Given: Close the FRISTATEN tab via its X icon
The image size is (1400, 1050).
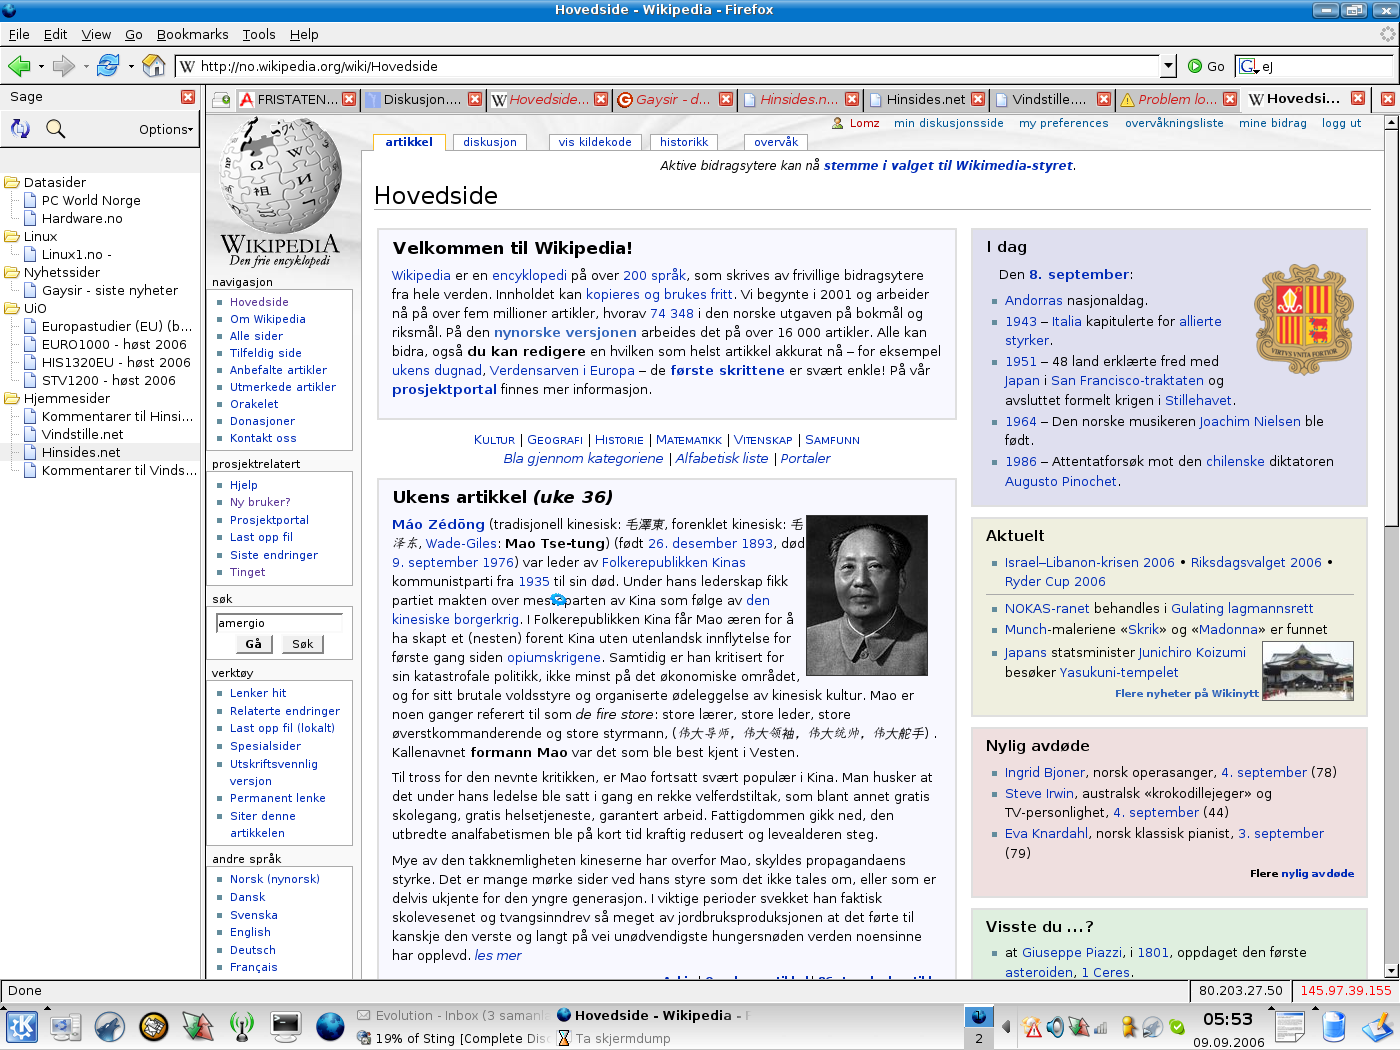Looking at the screenshot, I should 349,99.
